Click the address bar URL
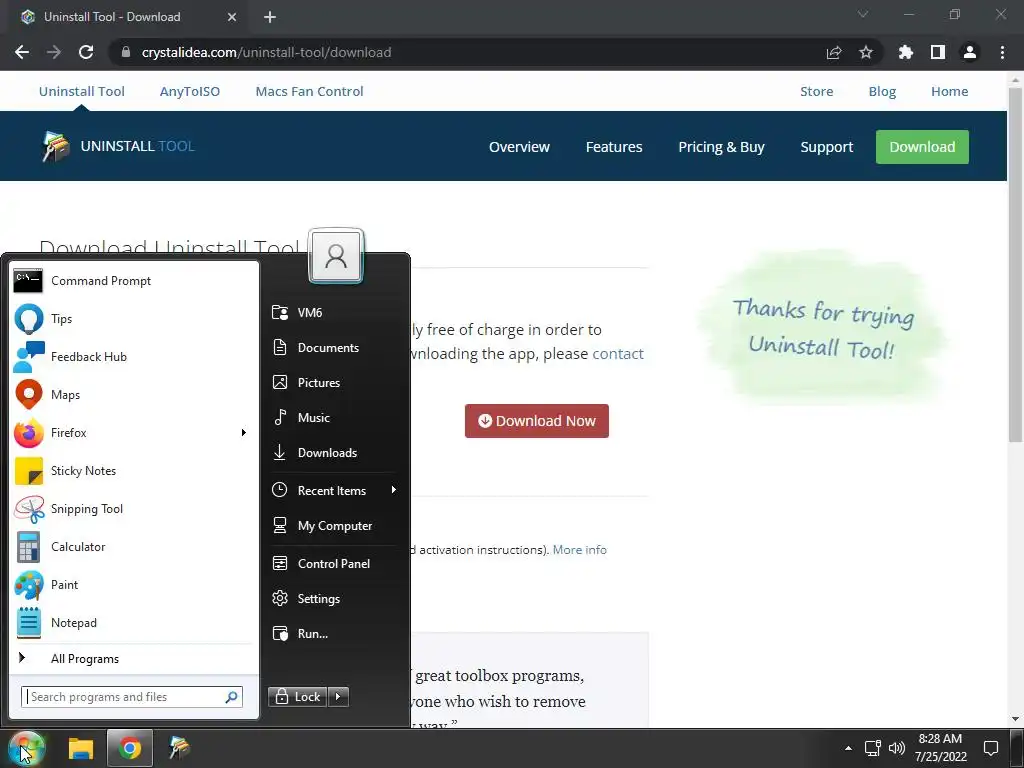This screenshot has height=768, width=1024. 266,52
